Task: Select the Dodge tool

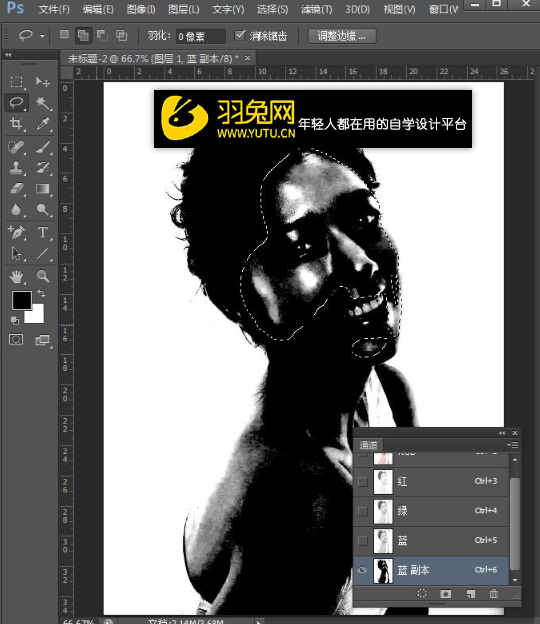Action: (x=42, y=209)
